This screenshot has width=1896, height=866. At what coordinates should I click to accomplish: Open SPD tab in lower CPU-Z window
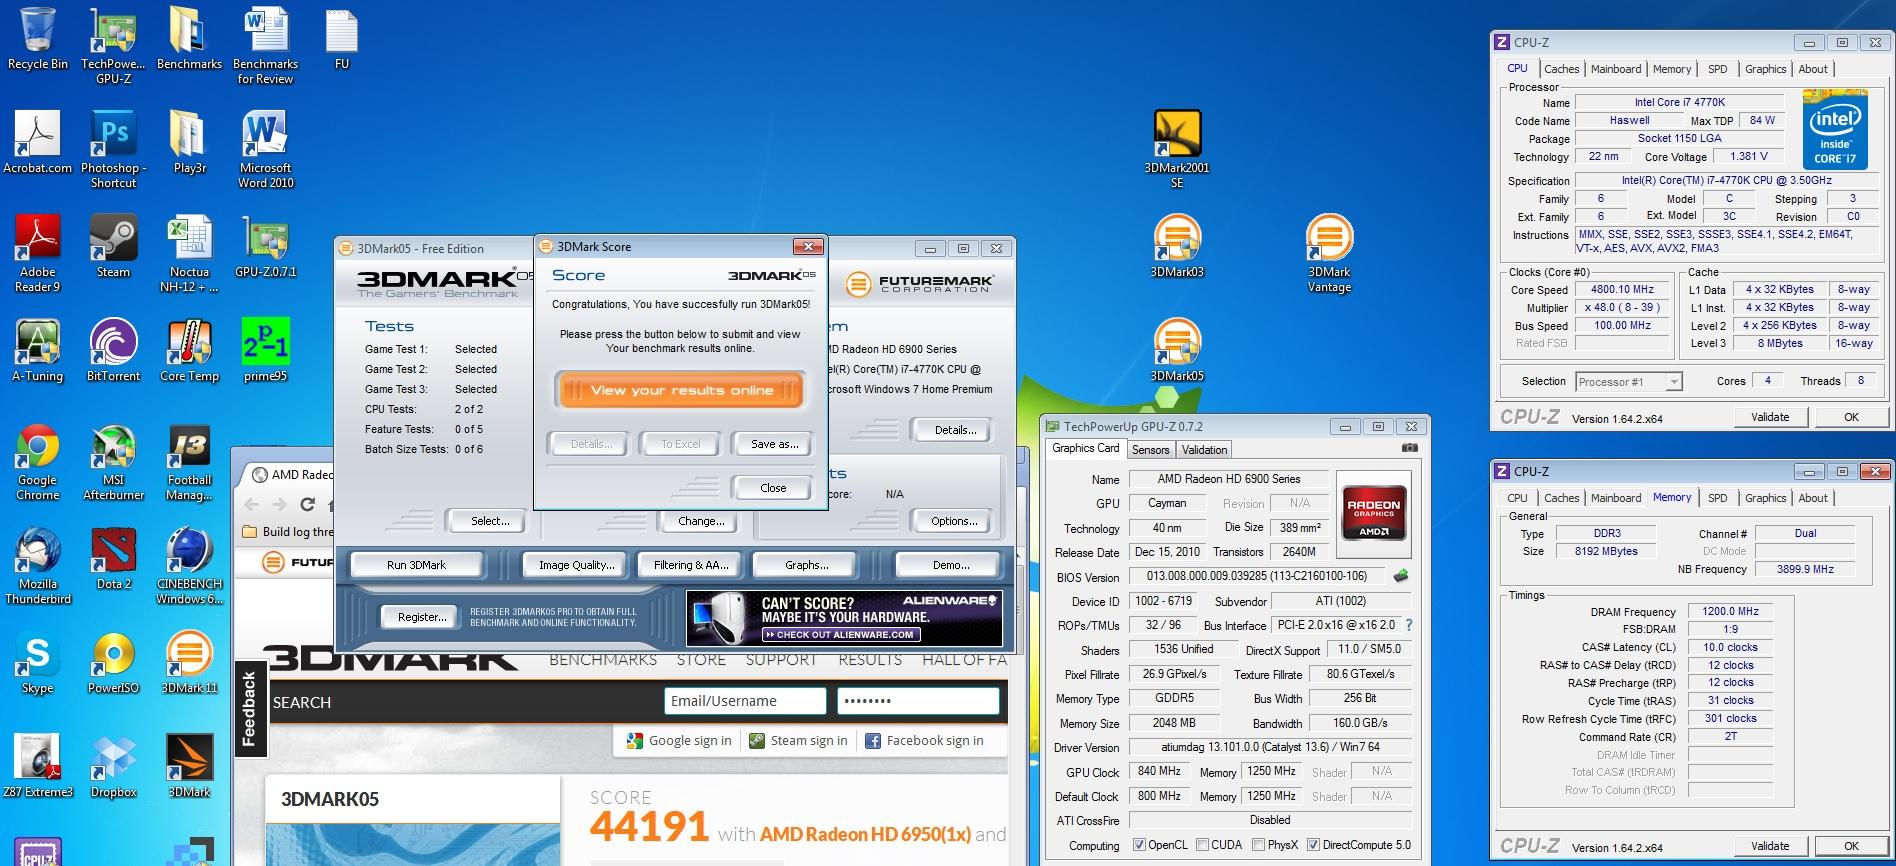1717,498
